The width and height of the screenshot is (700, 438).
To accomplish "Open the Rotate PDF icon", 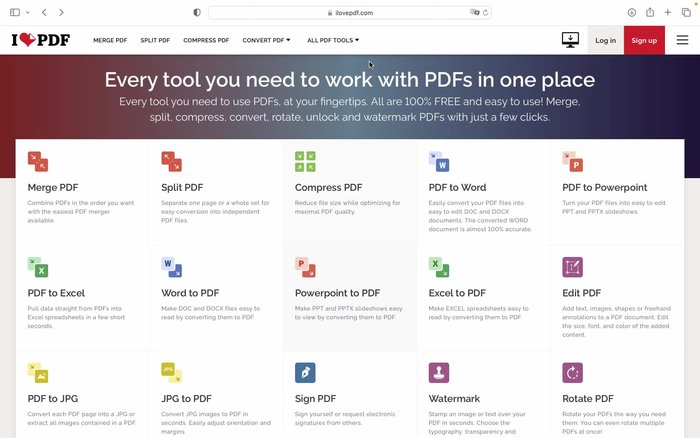I will [573, 373].
